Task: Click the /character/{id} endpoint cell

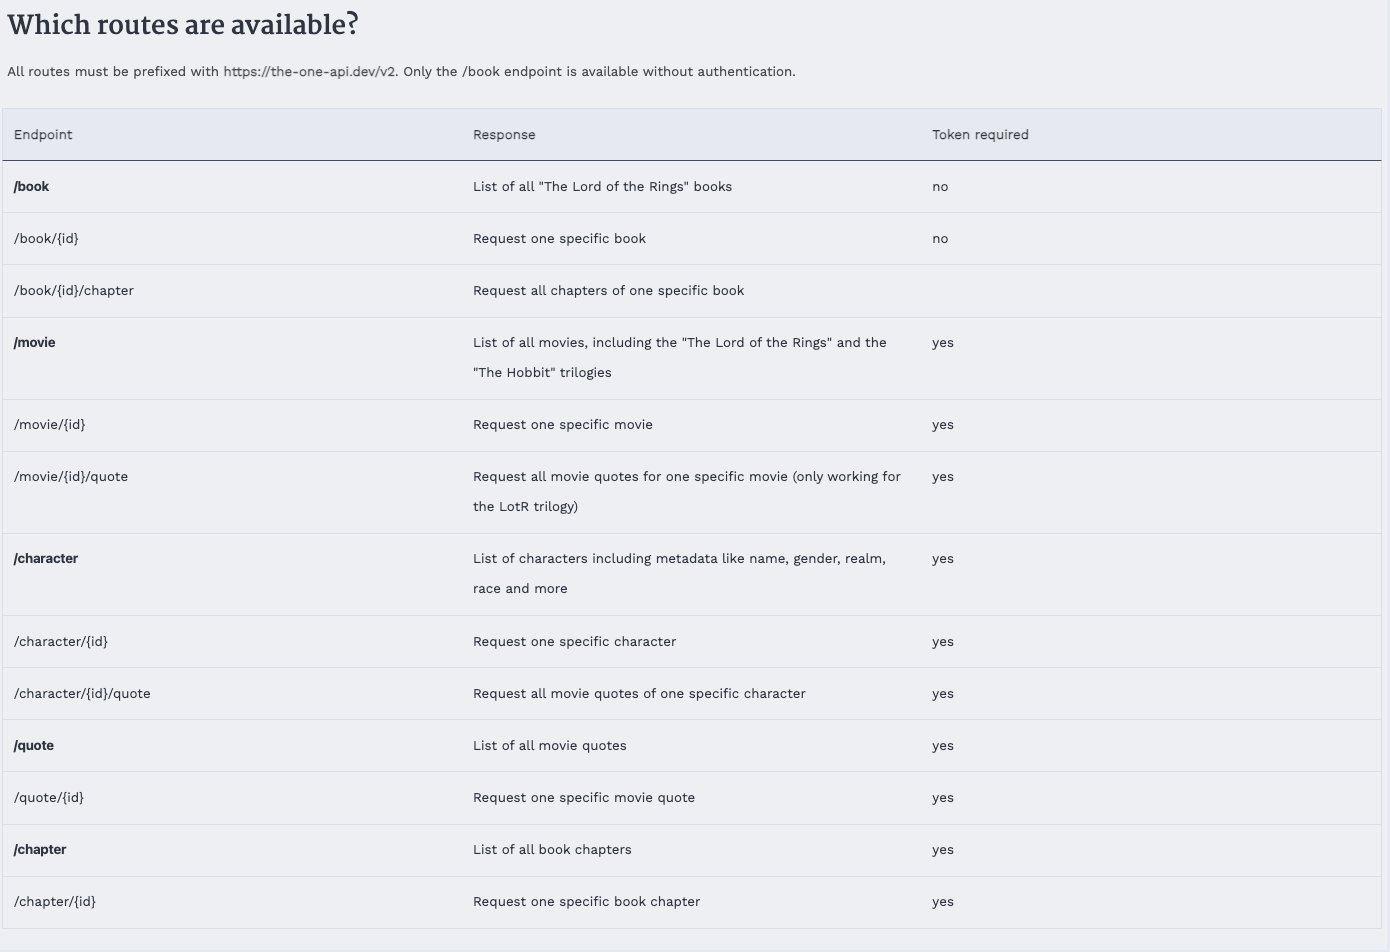Action: tap(61, 642)
